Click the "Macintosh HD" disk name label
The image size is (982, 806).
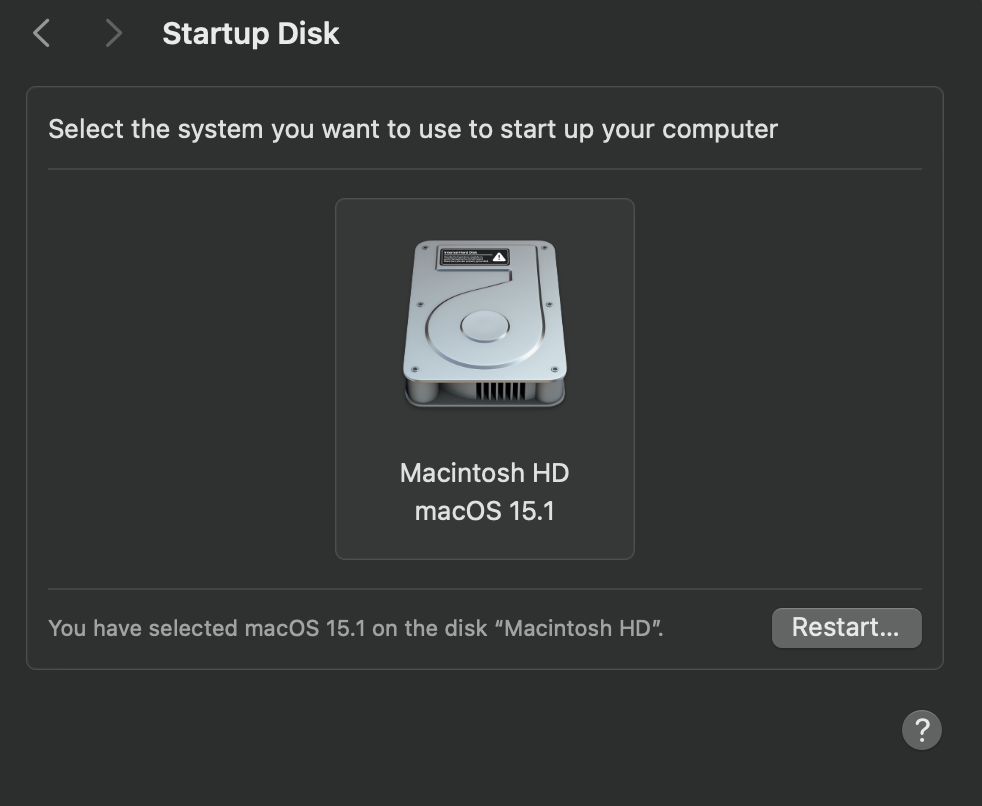pos(485,473)
